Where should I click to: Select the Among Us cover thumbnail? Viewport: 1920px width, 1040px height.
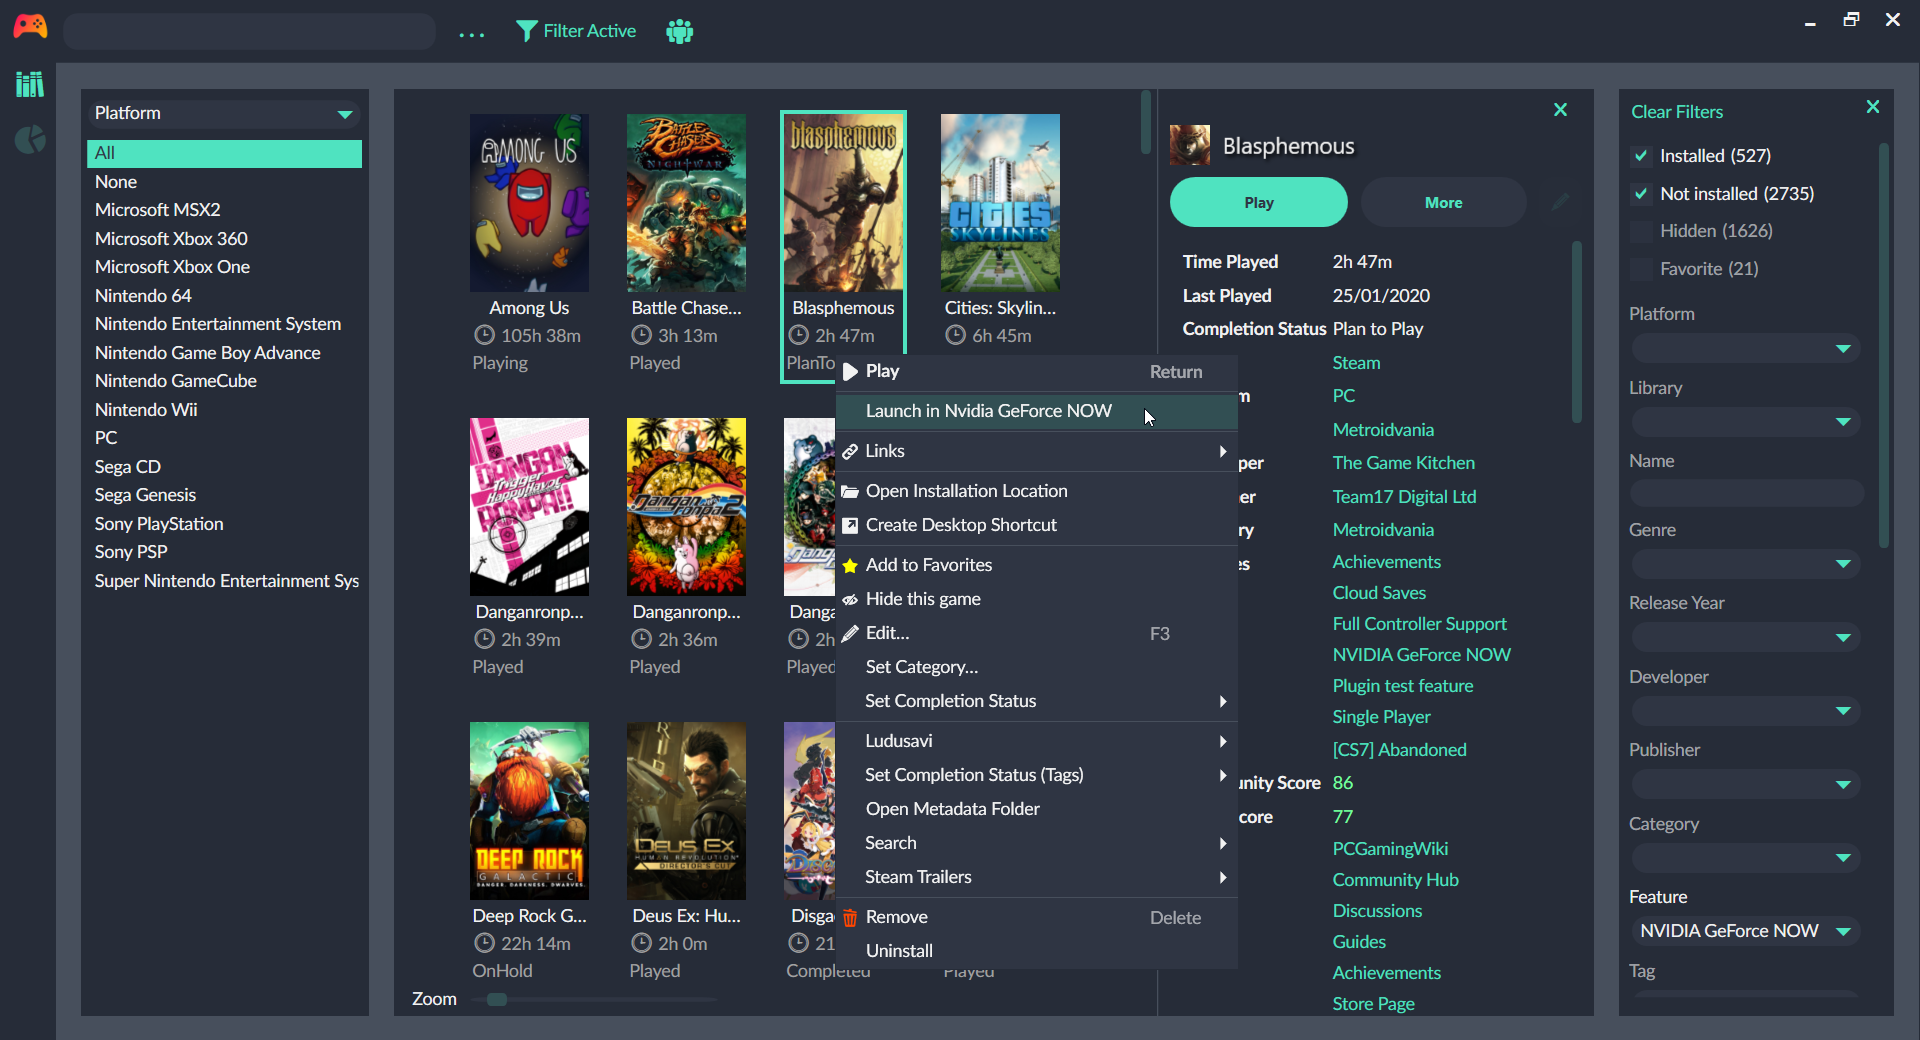pos(529,203)
